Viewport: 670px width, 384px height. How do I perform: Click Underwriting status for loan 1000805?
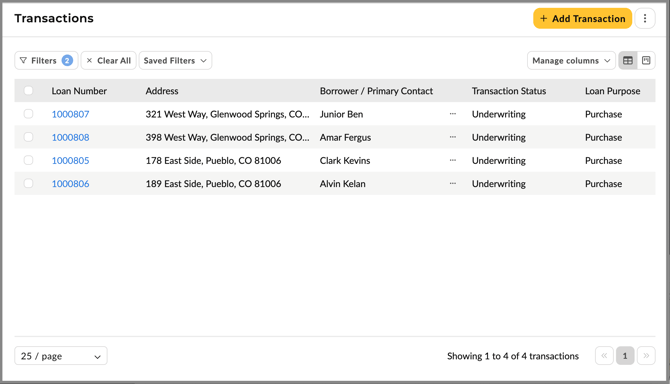click(499, 160)
